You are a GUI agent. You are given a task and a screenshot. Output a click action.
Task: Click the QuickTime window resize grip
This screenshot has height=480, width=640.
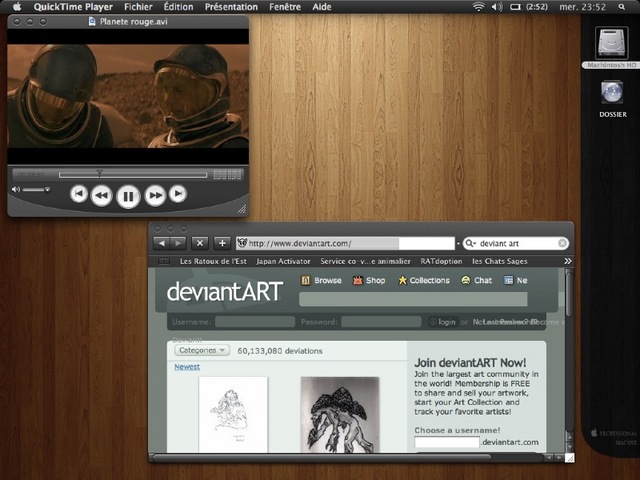pyautogui.click(x=242, y=209)
